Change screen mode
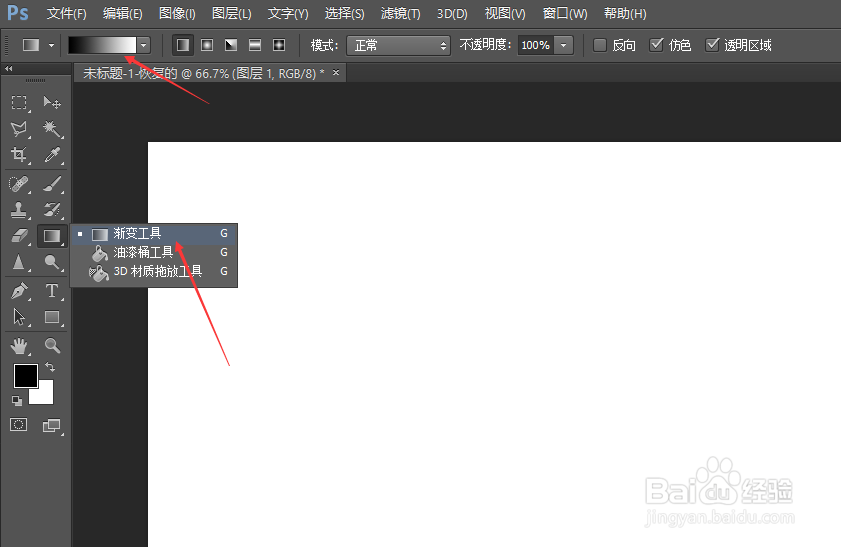Viewport: 841px width, 547px height. pyautogui.click(x=52, y=426)
